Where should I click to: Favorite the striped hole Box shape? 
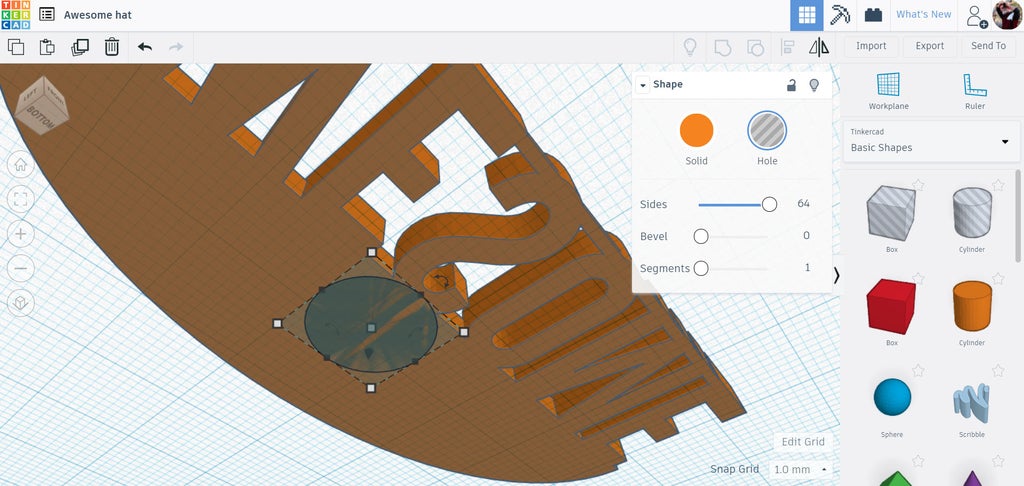pyautogui.click(x=918, y=185)
